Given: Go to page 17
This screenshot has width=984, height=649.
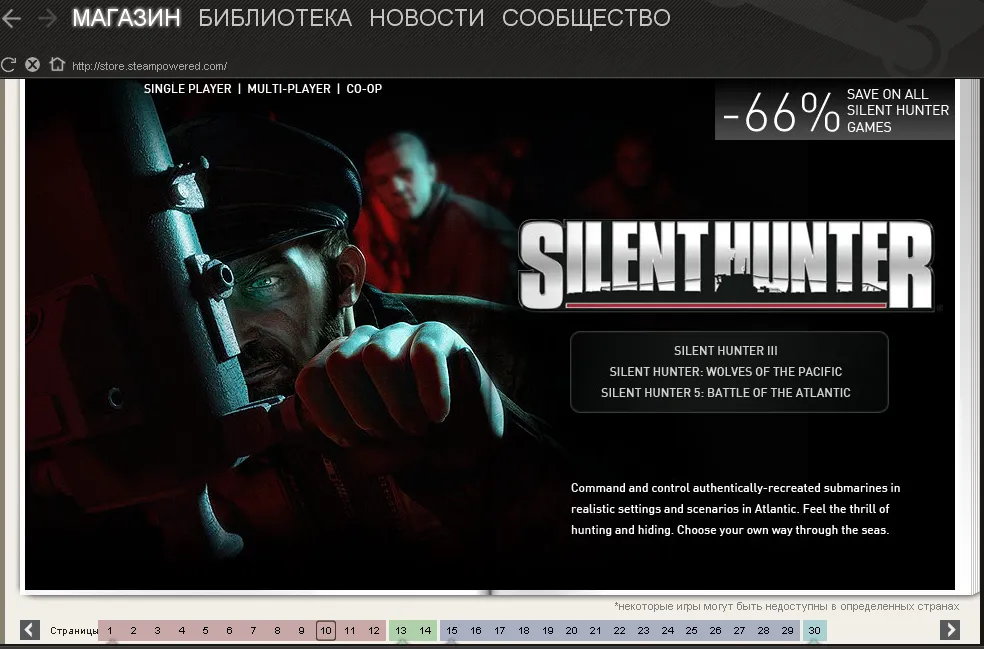Looking at the screenshot, I should 500,630.
